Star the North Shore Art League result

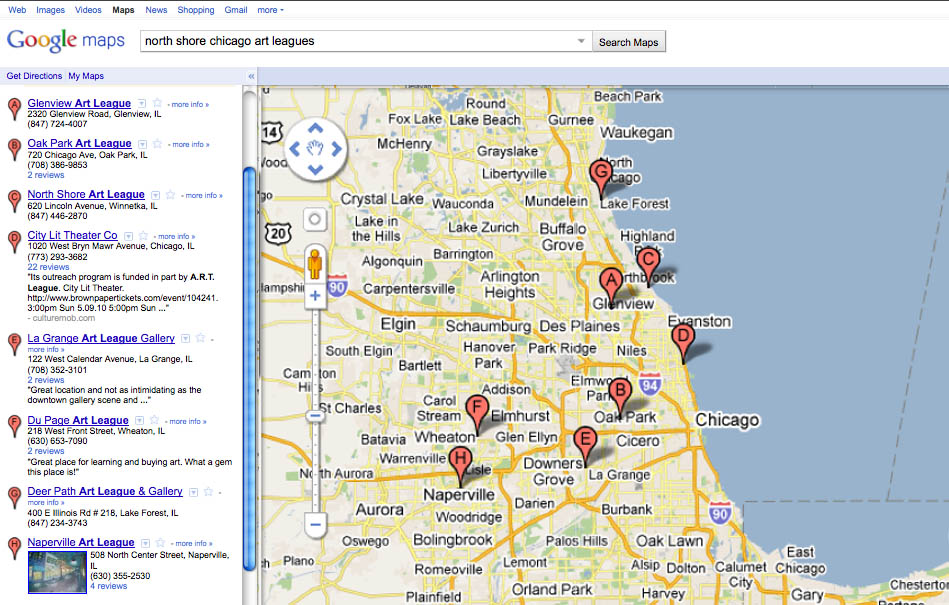pos(171,194)
